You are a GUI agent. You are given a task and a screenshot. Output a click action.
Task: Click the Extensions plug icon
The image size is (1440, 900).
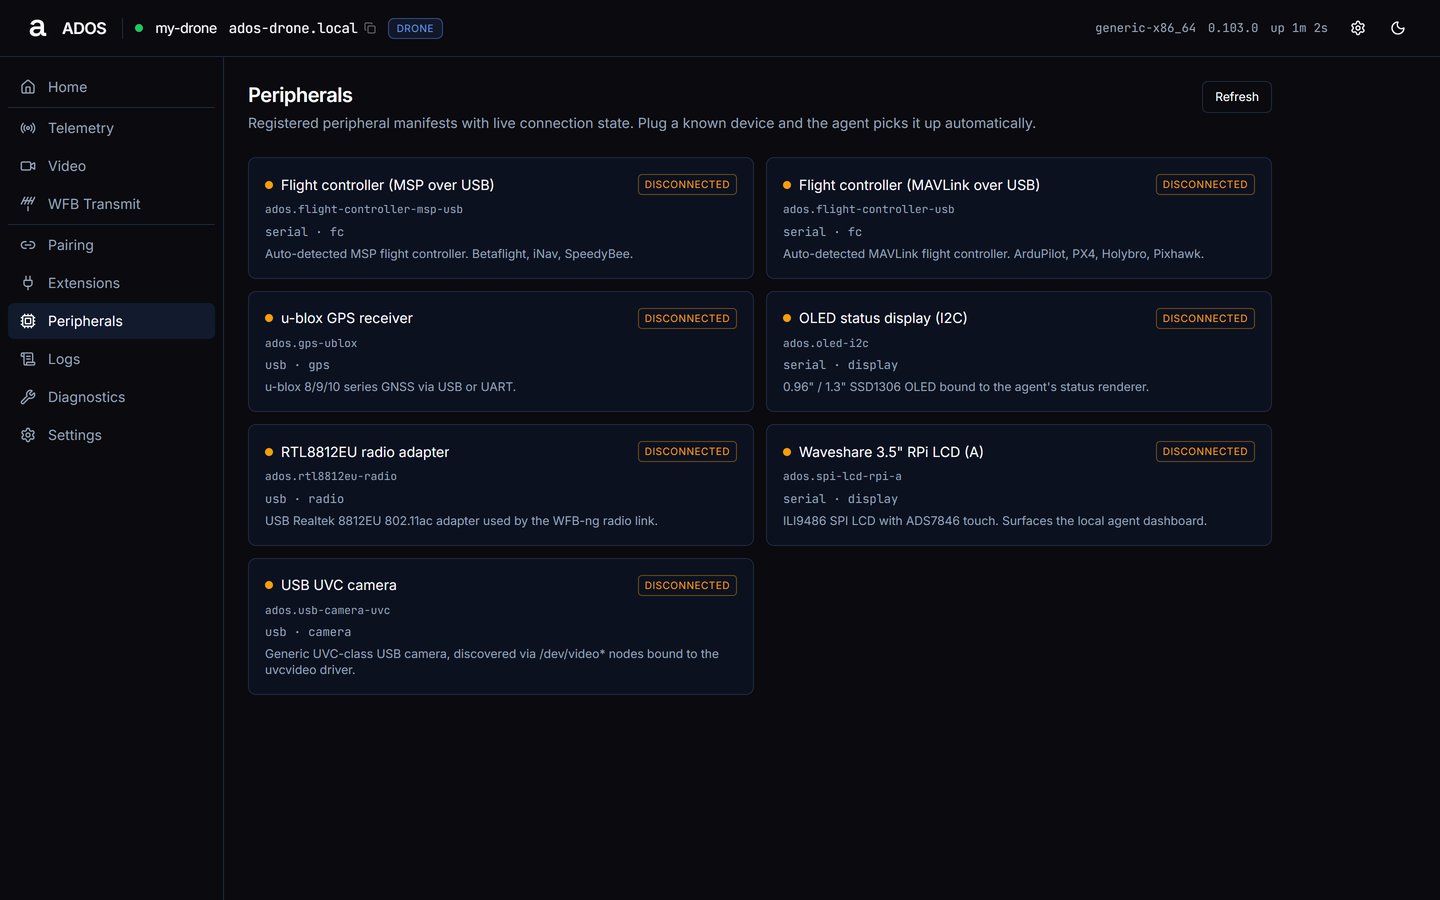pos(28,283)
